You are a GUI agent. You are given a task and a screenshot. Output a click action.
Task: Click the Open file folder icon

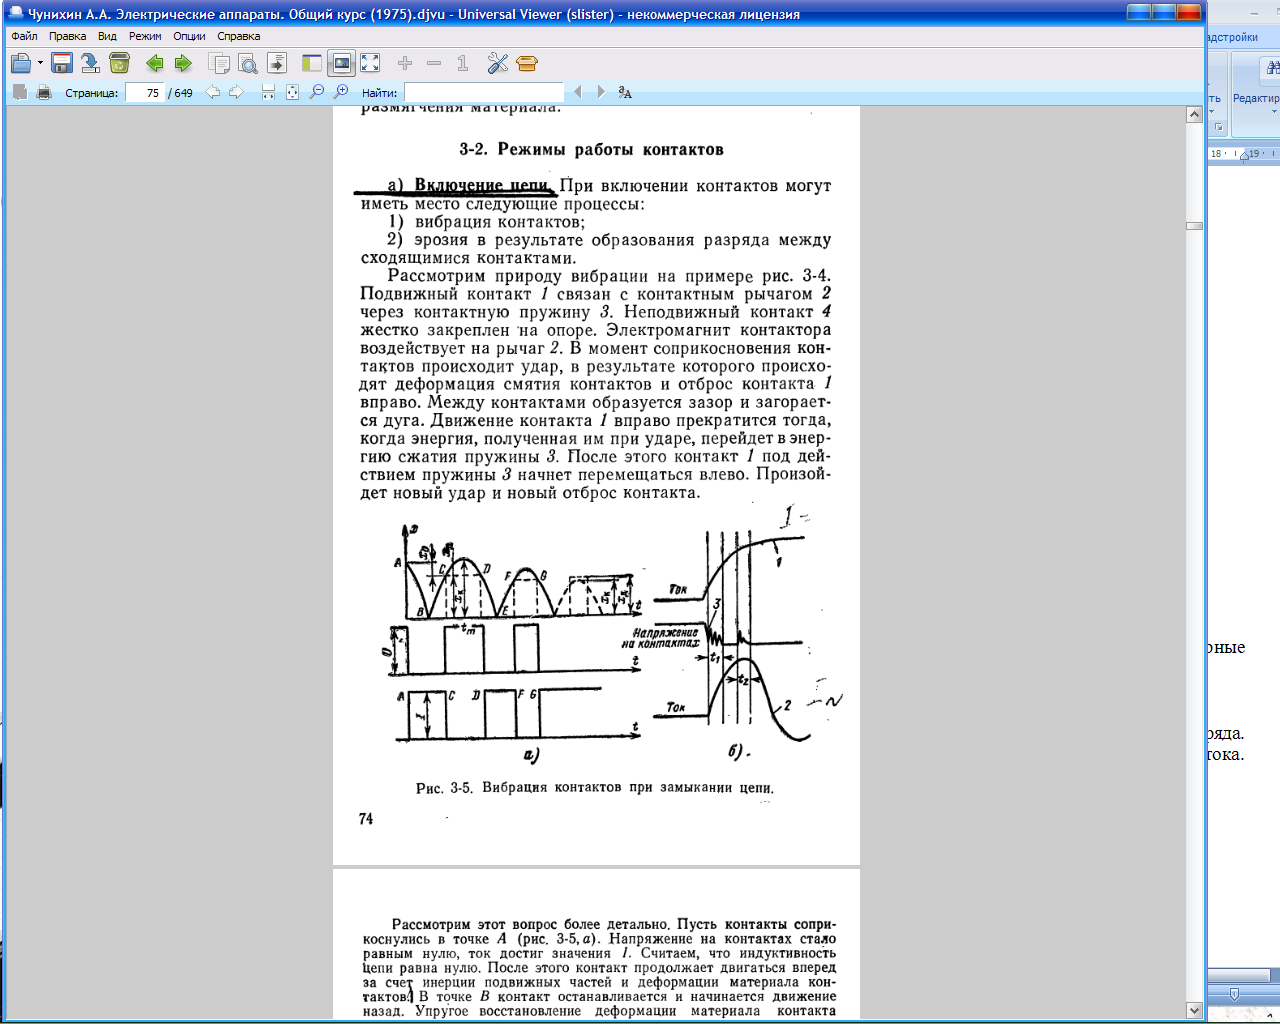[20, 63]
